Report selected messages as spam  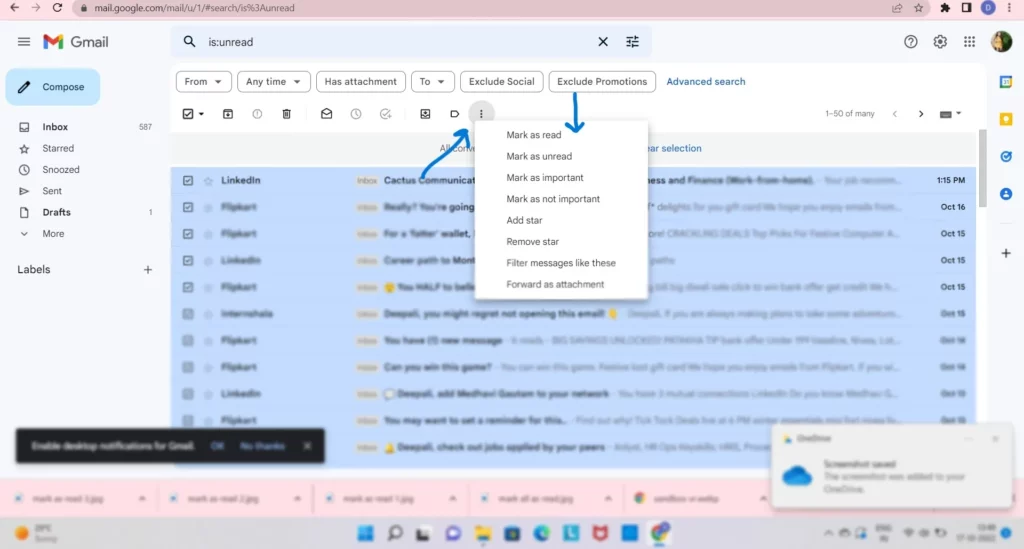(257, 114)
